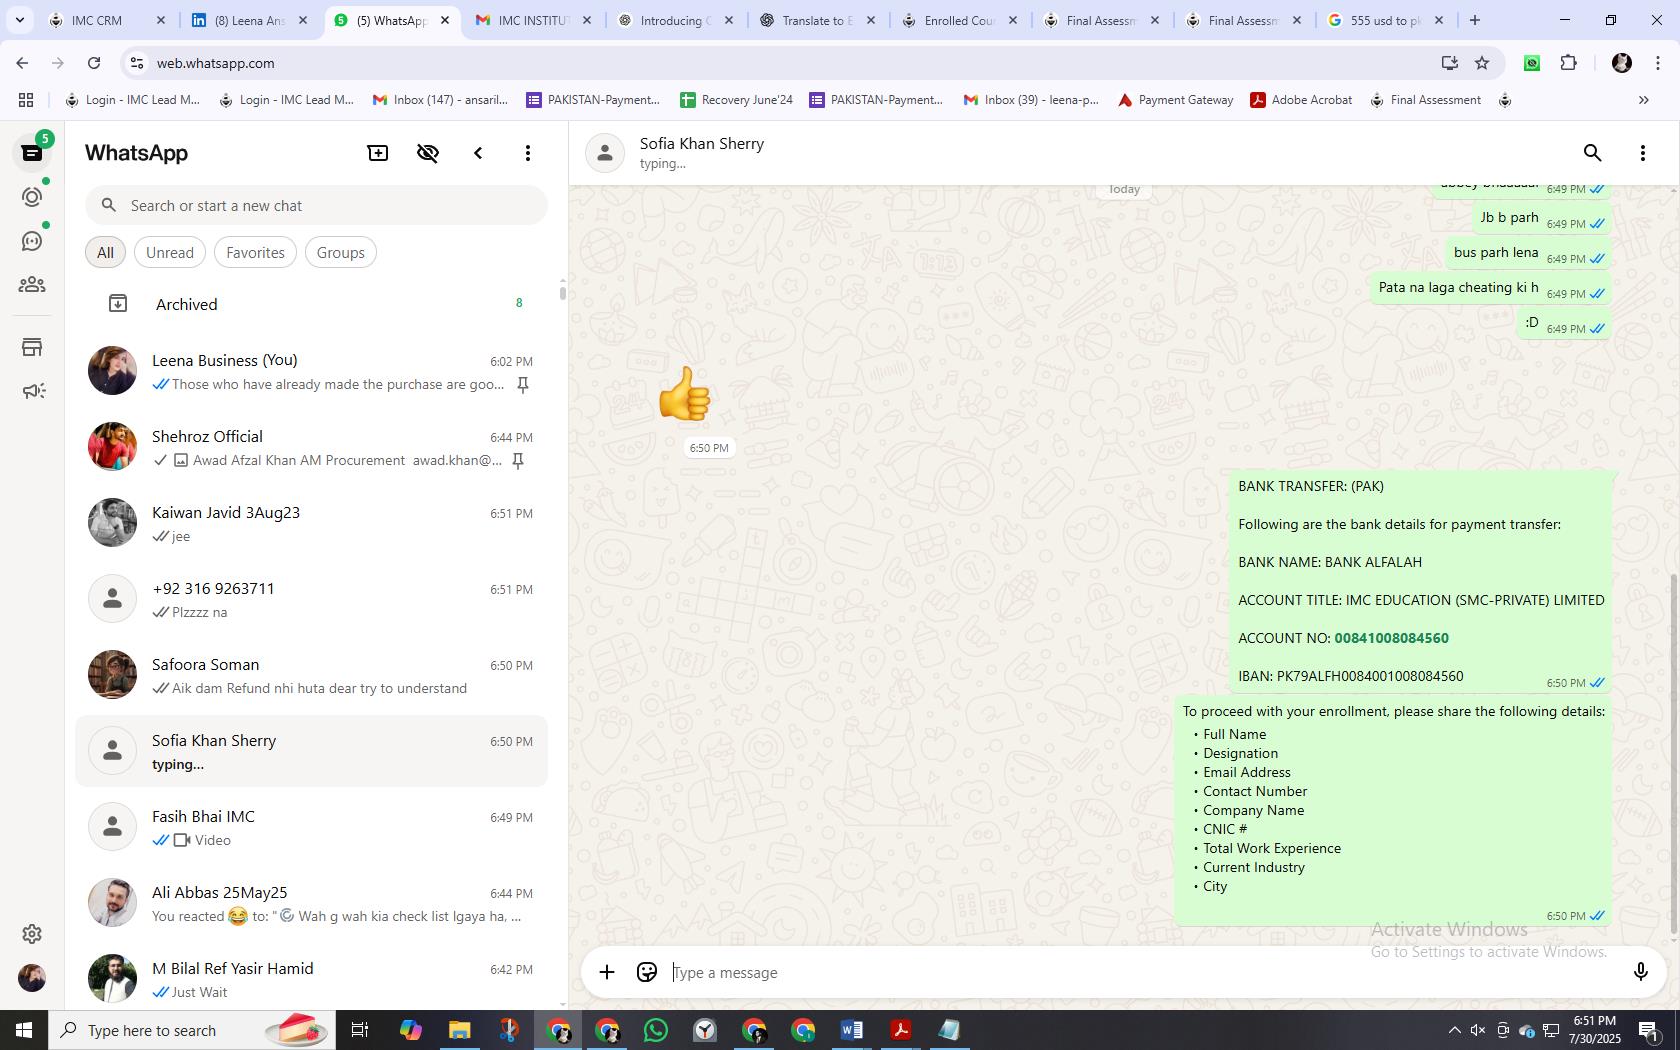1680x1050 pixels.
Task: Show more bookmarks chevron
Action: pyautogui.click(x=1643, y=100)
